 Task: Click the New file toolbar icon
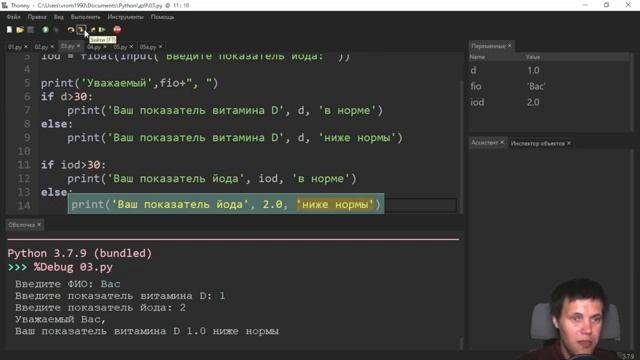9,29
